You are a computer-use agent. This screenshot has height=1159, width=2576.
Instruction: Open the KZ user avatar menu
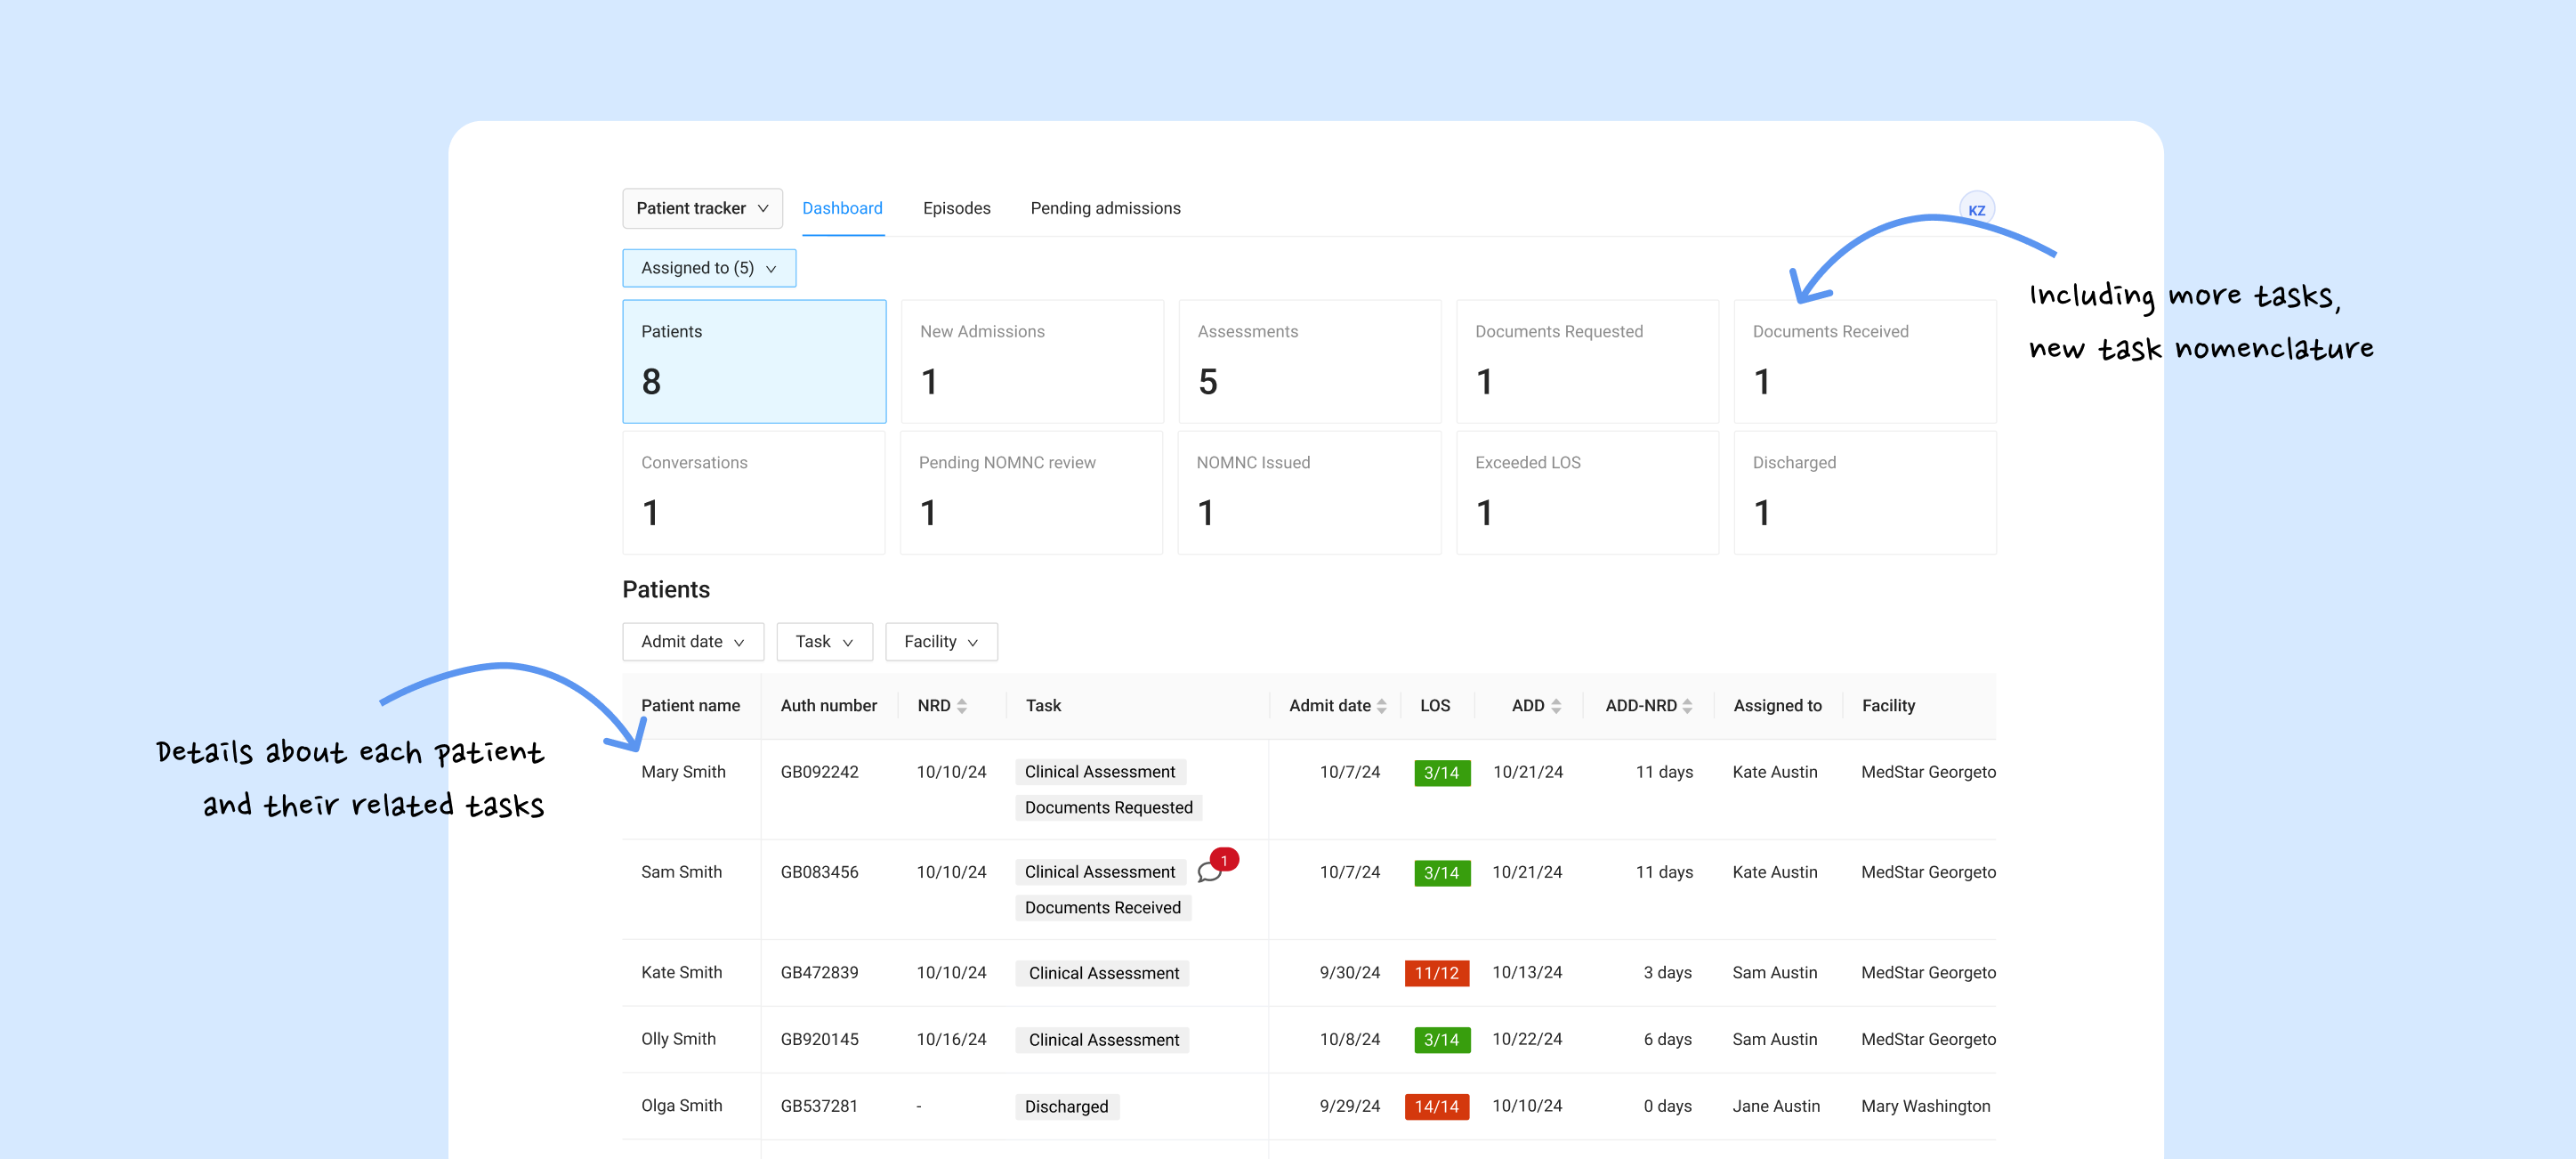pos(1977,208)
